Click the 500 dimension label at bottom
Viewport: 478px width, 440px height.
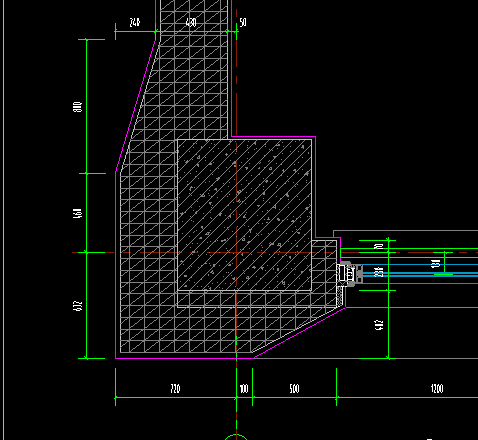point(294,389)
